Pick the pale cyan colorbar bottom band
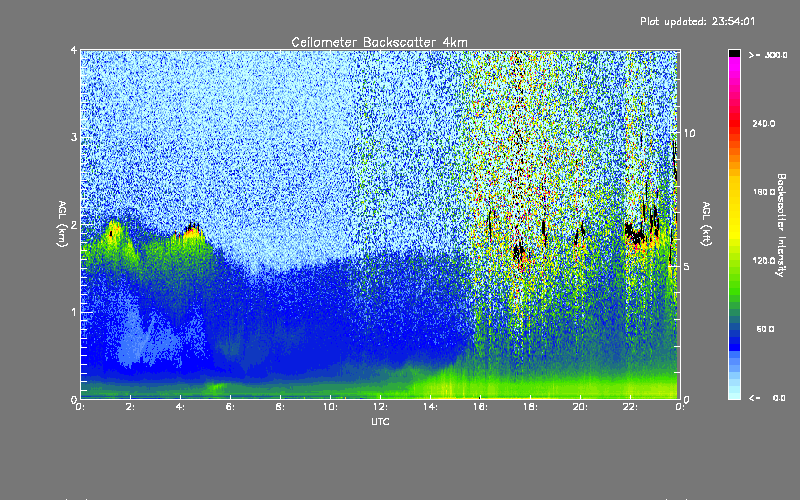Screen dimensions: 800x500 734,394
